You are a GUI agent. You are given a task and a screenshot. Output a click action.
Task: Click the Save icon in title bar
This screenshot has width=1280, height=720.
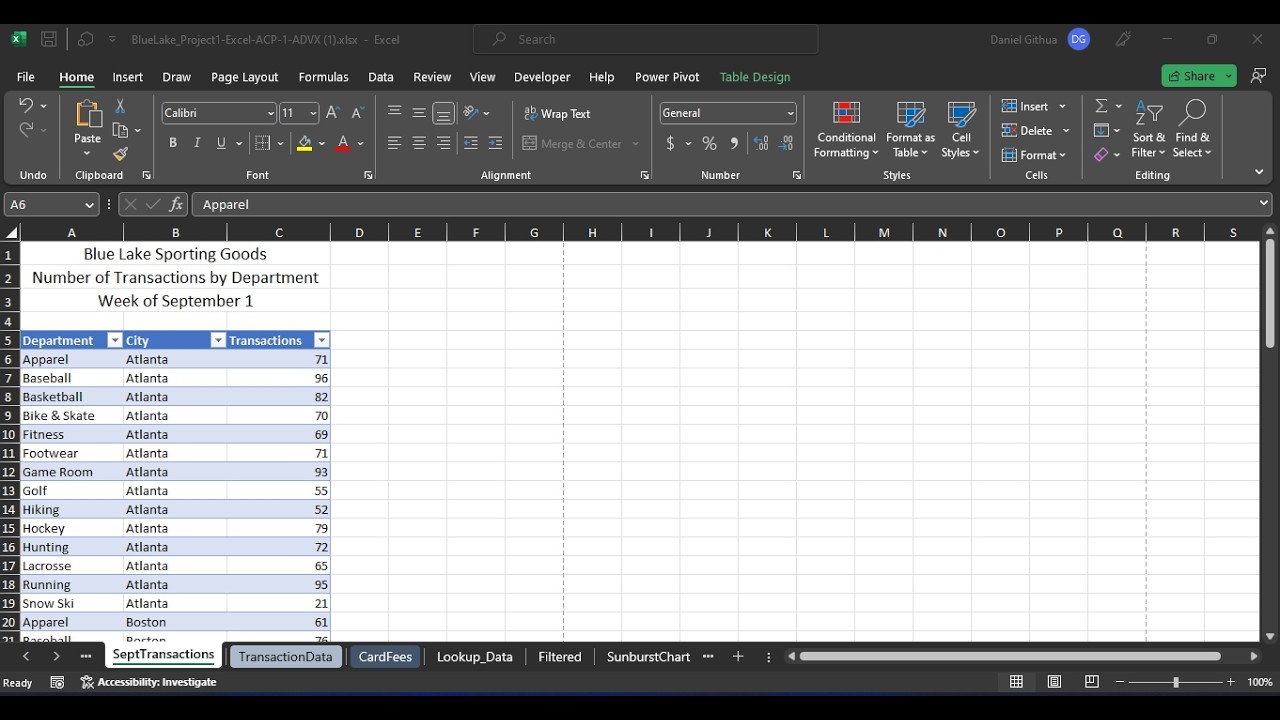click(48, 39)
